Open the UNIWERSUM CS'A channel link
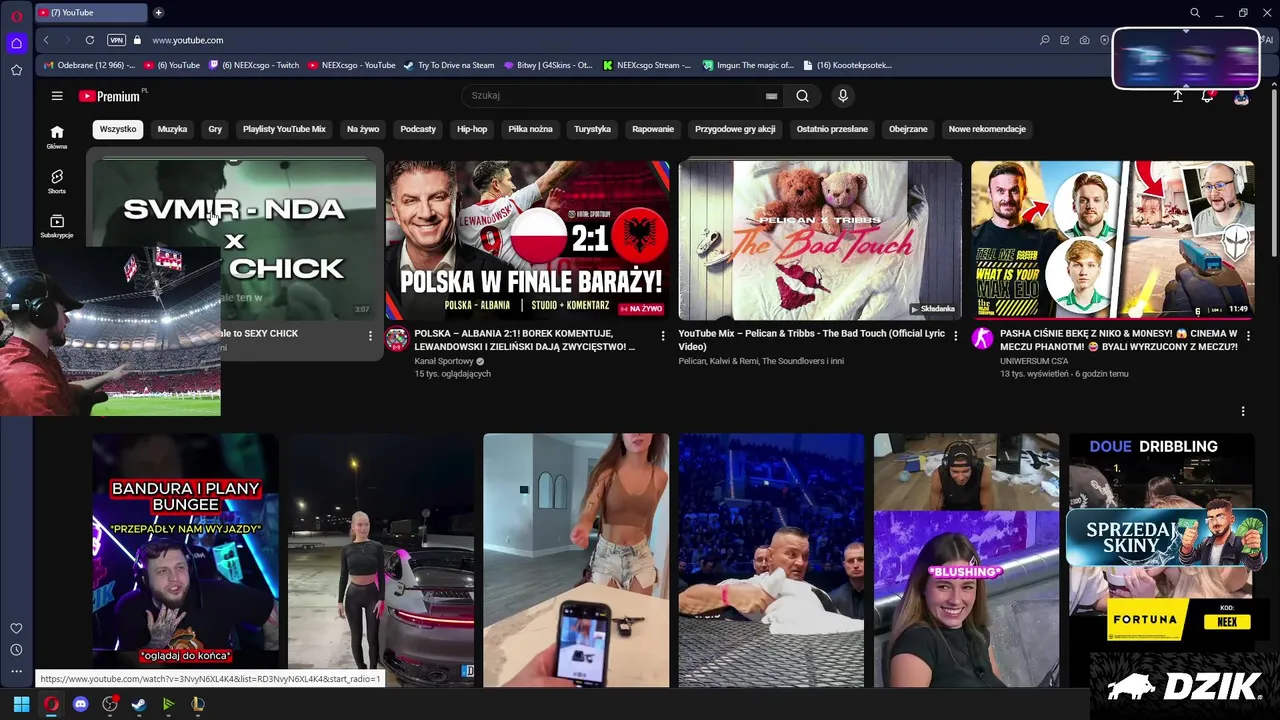Screen dimensions: 1280x720 click(x=1034, y=361)
